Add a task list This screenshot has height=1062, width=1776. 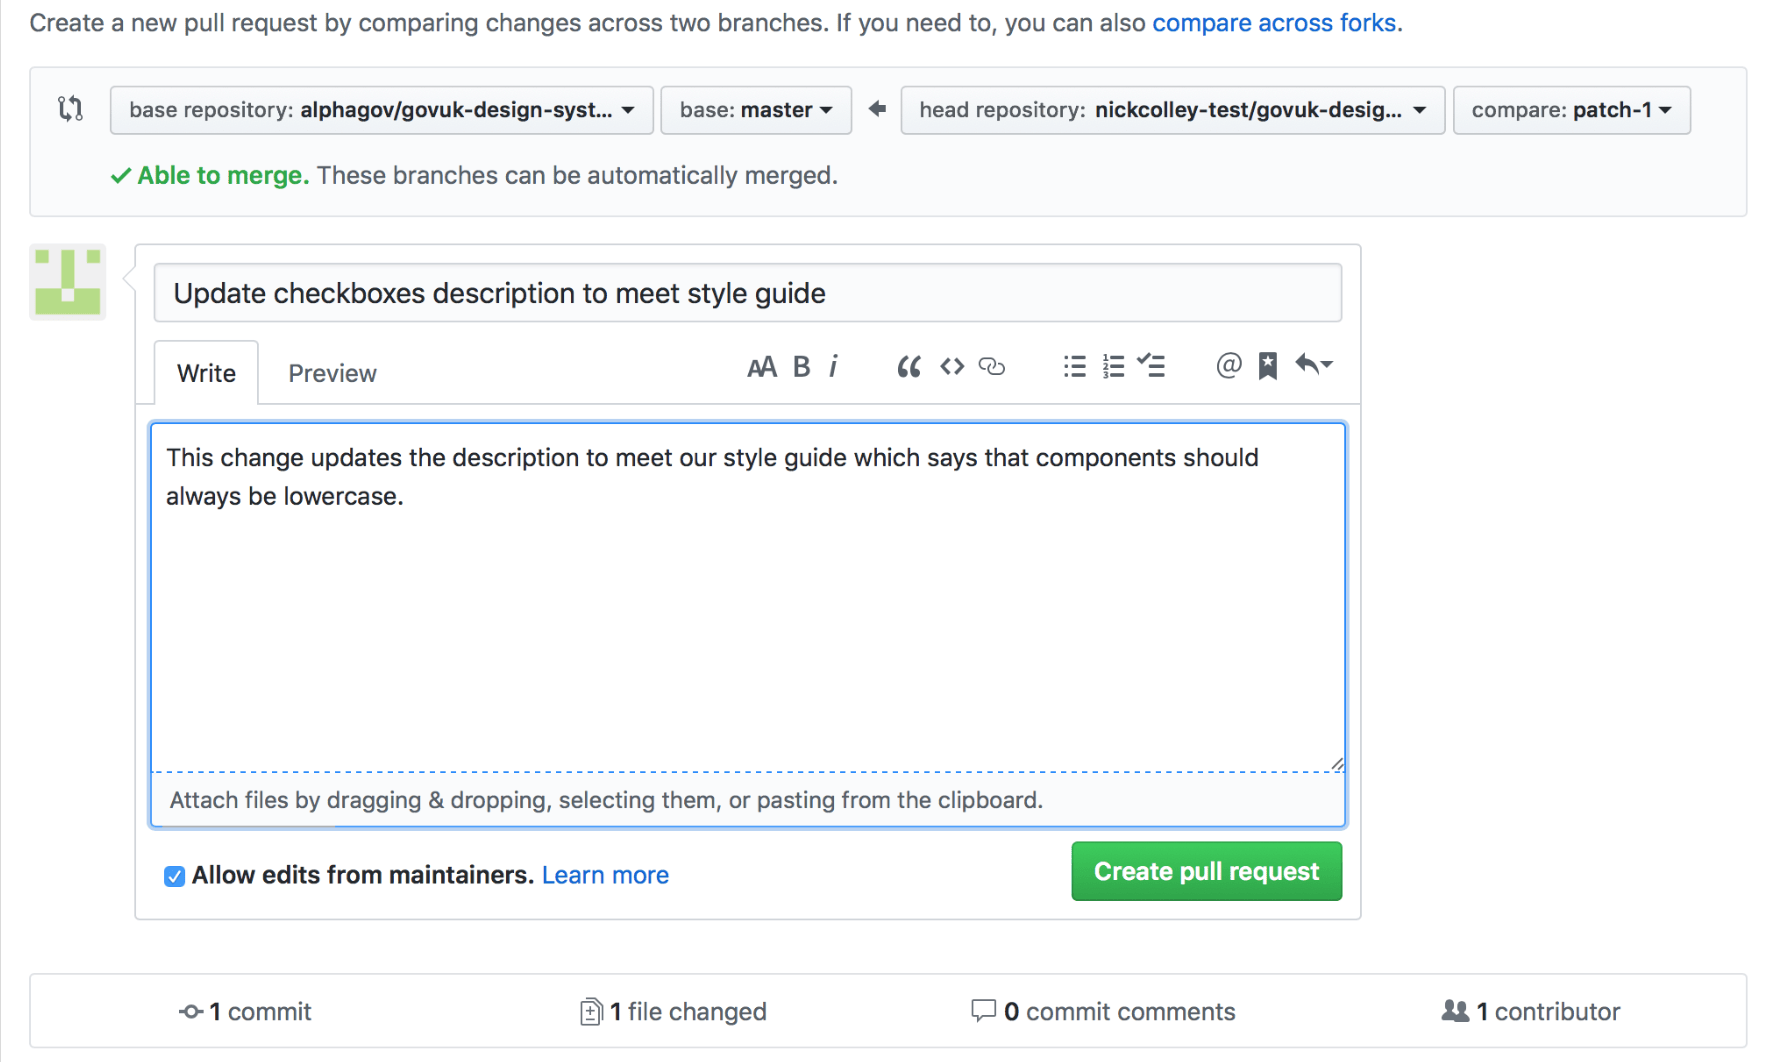tap(1152, 366)
